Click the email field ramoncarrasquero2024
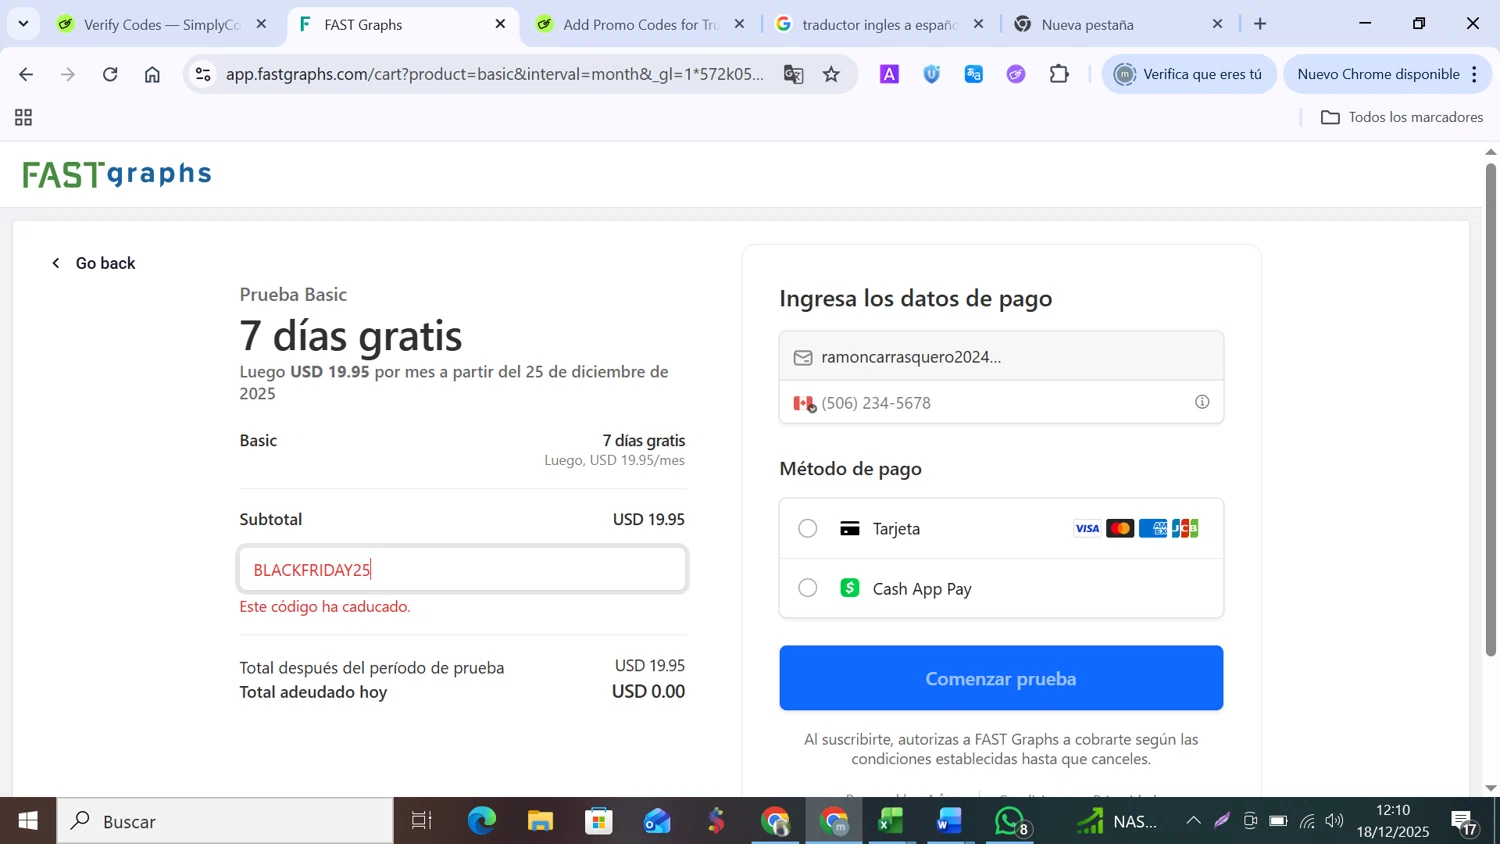Image resolution: width=1500 pixels, height=844 pixels. point(1001,356)
